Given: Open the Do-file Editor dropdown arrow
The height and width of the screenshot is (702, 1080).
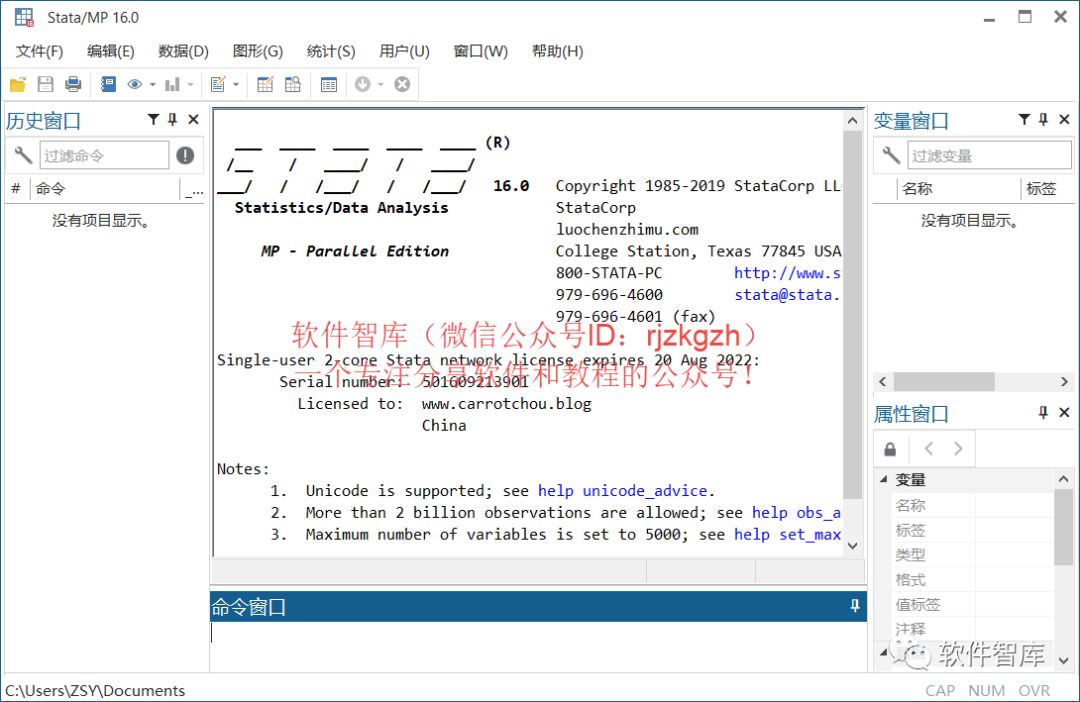Looking at the screenshot, I should [x=236, y=85].
